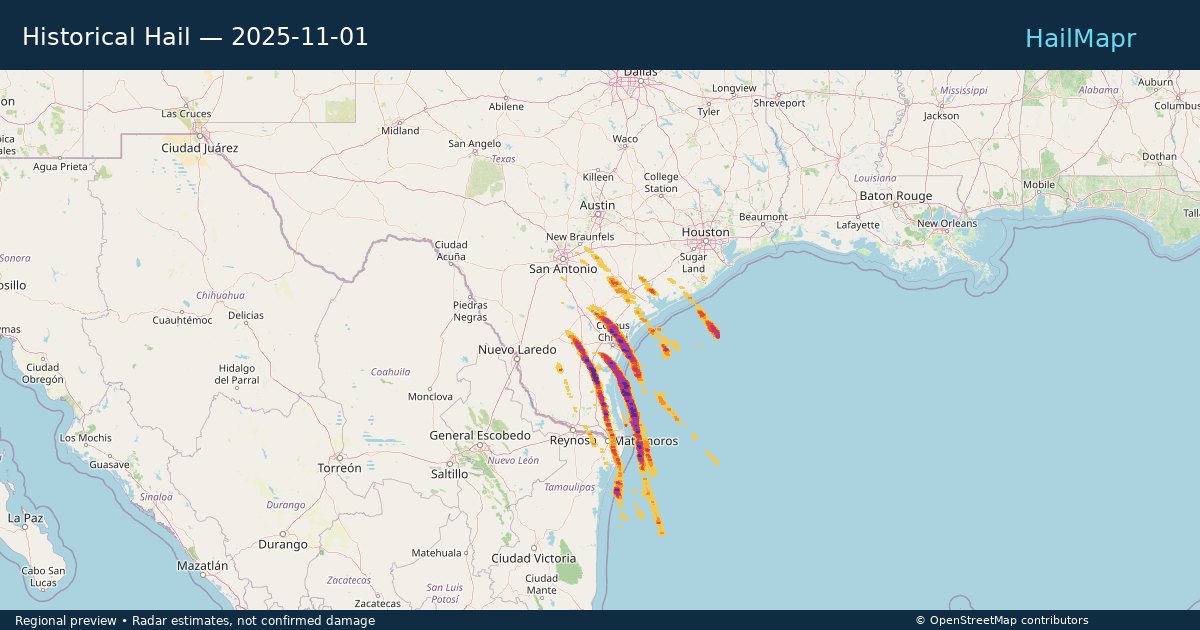The height and width of the screenshot is (630, 1200).
Task: Click the Delicias city label
Action: (x=246, y=315)
